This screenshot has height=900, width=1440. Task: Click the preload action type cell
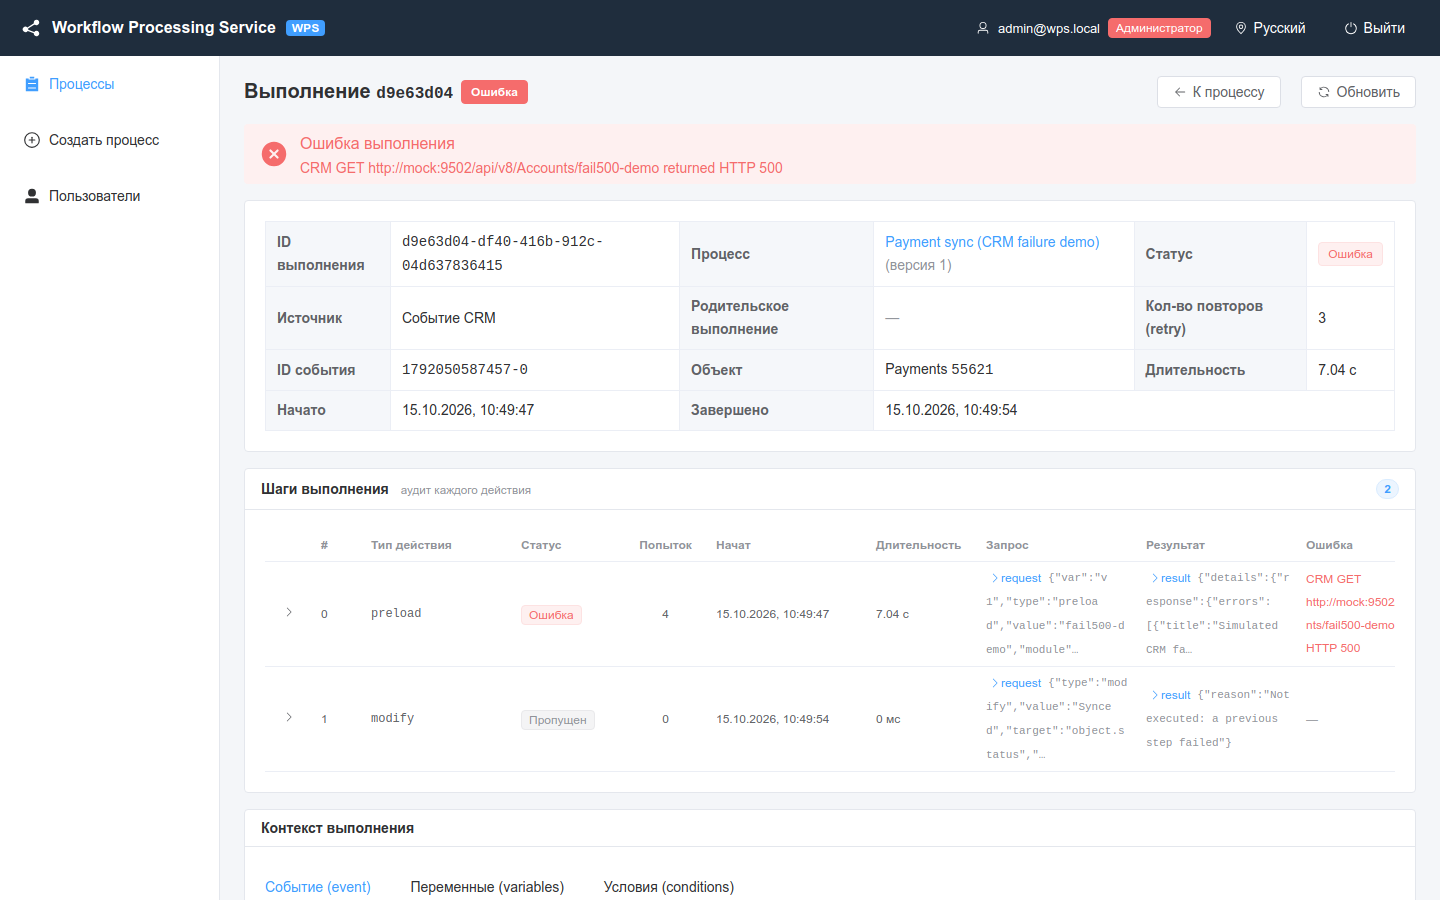396,614
